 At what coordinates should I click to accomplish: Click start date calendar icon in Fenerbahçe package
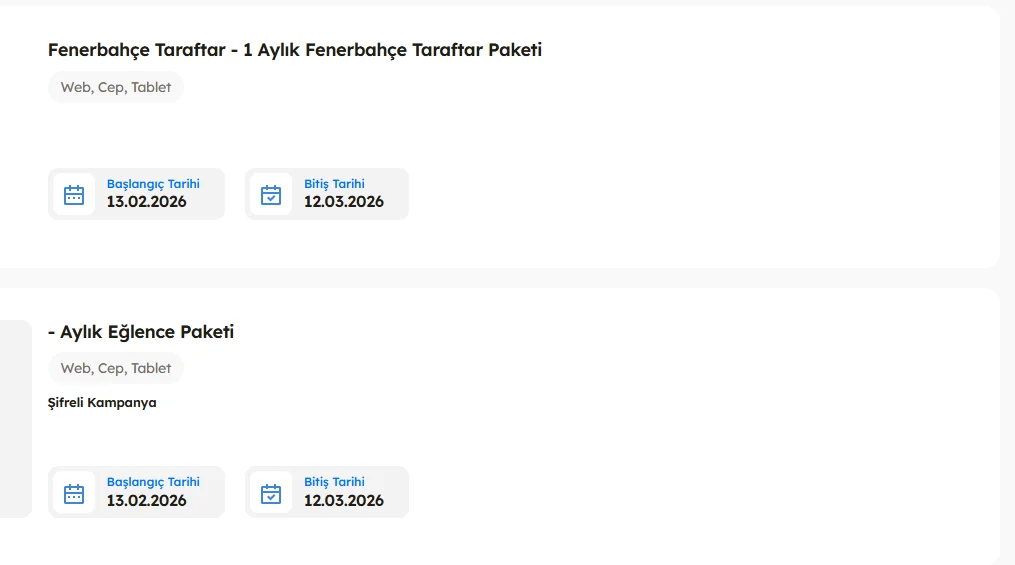point(74,195)
